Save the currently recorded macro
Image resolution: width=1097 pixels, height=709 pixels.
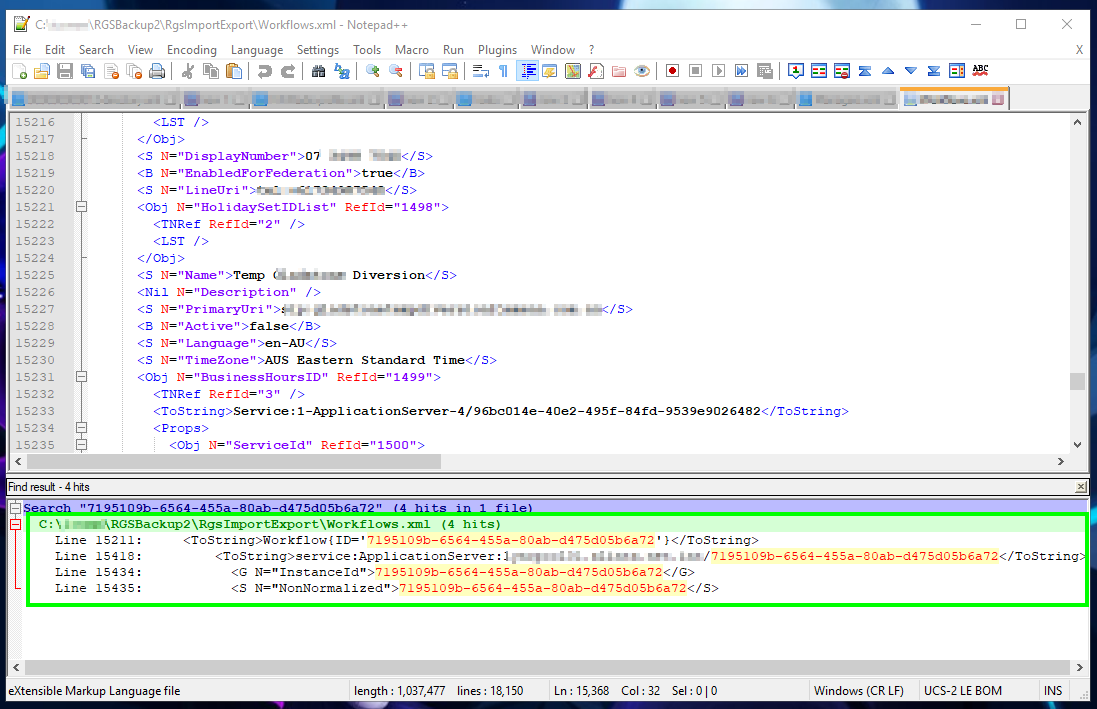pos(765,71)
